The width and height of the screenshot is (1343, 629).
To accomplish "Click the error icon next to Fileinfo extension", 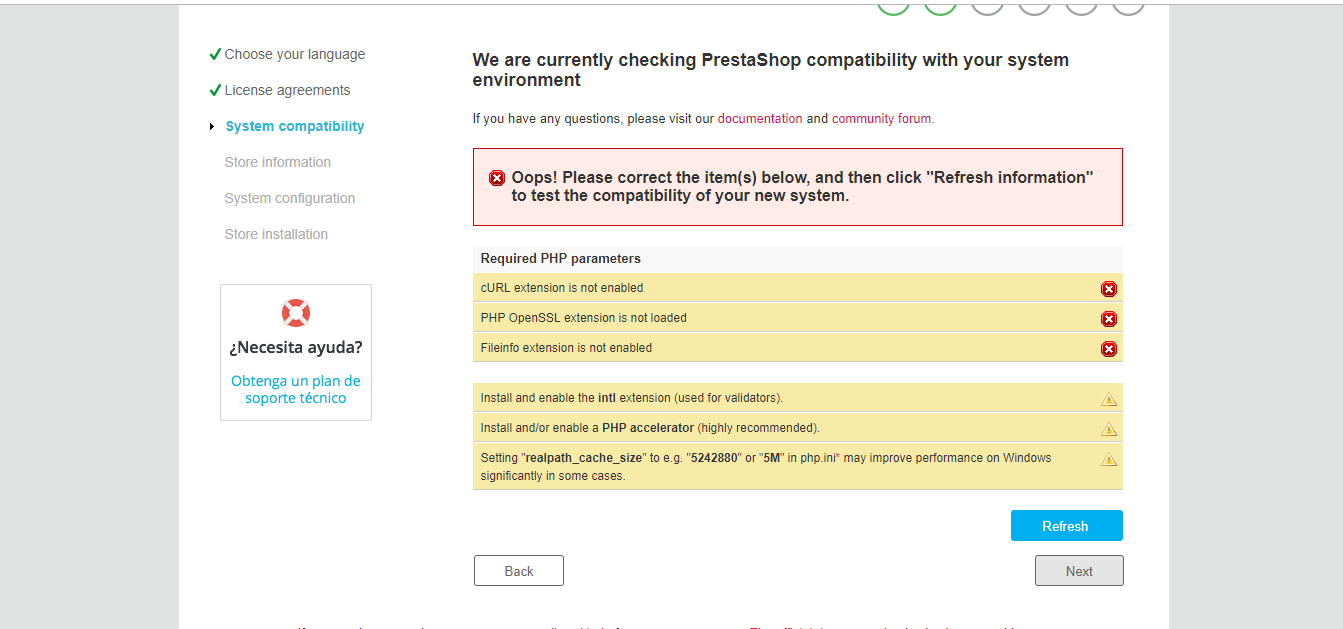I will point(1108,349).
